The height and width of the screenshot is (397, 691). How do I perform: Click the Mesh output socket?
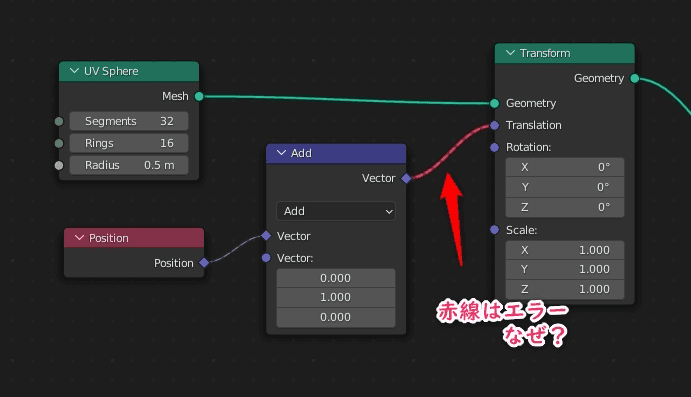coord(199,96)
